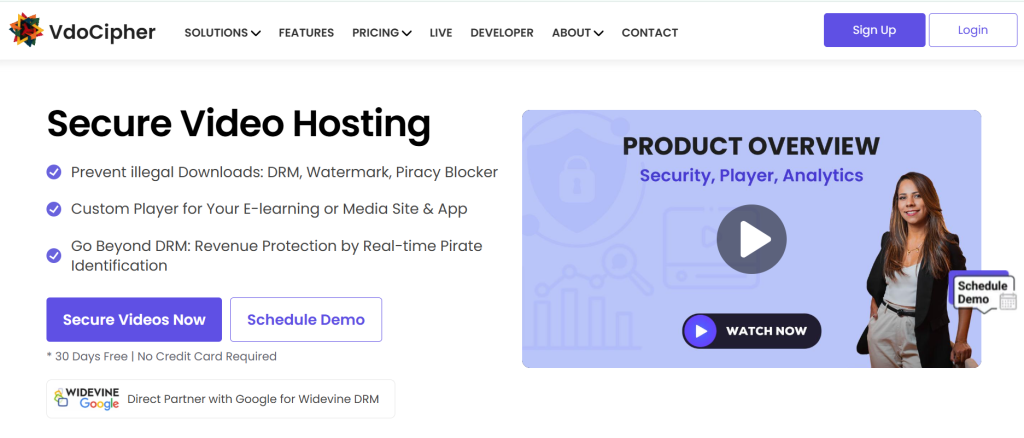Click the VdoCipher brand name text
This screenshot has width=1024, height=438.
[x=103, y=31]
